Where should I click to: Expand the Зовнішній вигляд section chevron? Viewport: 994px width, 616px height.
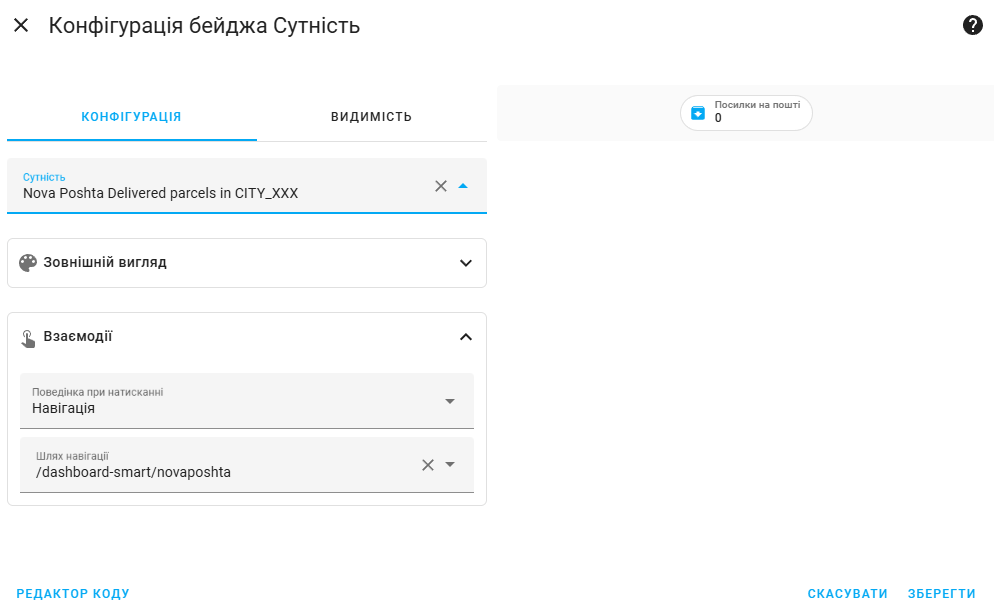pyautogui.click(x=466, y=263)
